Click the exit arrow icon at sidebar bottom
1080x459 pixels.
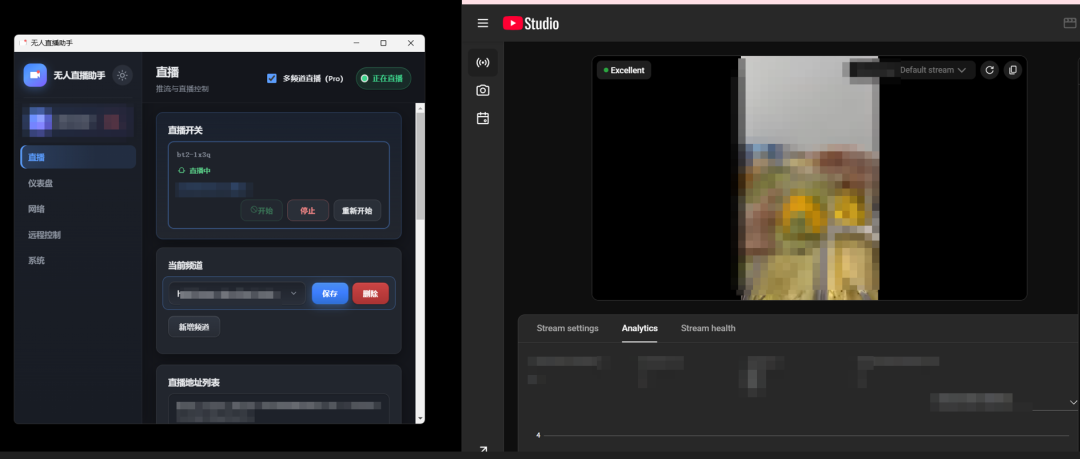tap(483, 449)
